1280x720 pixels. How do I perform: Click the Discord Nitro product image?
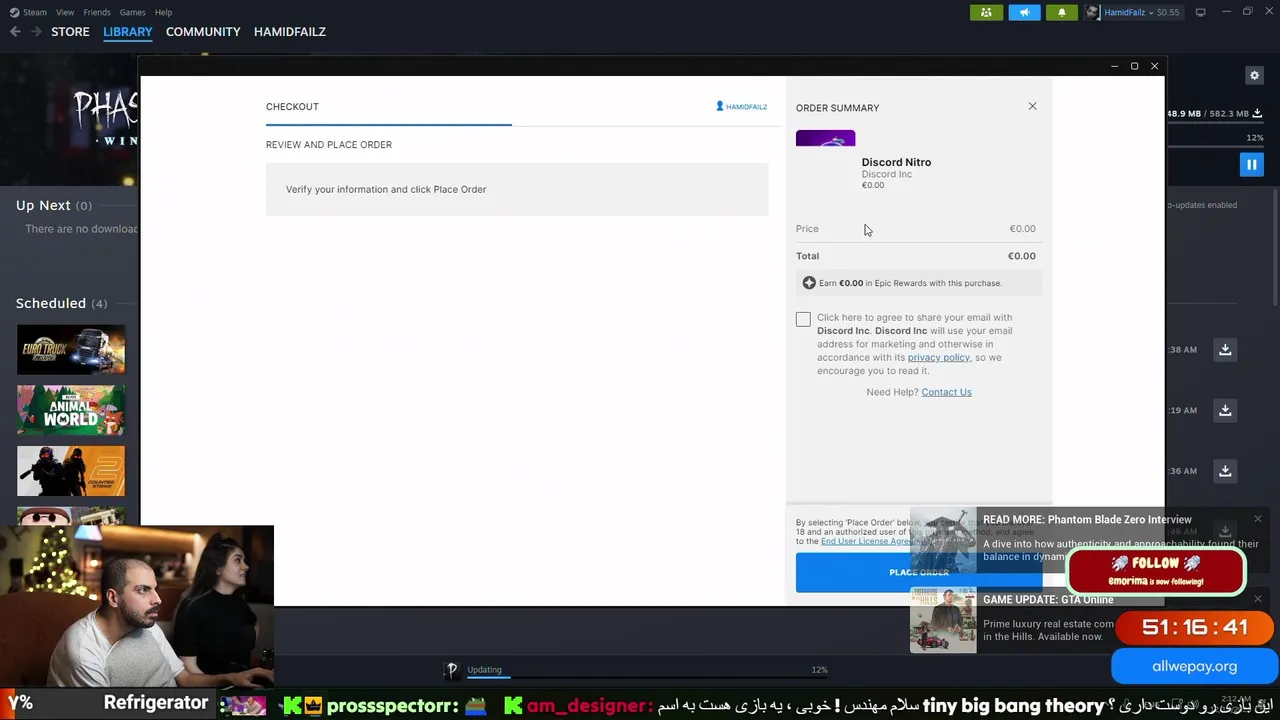pos(825,138)
